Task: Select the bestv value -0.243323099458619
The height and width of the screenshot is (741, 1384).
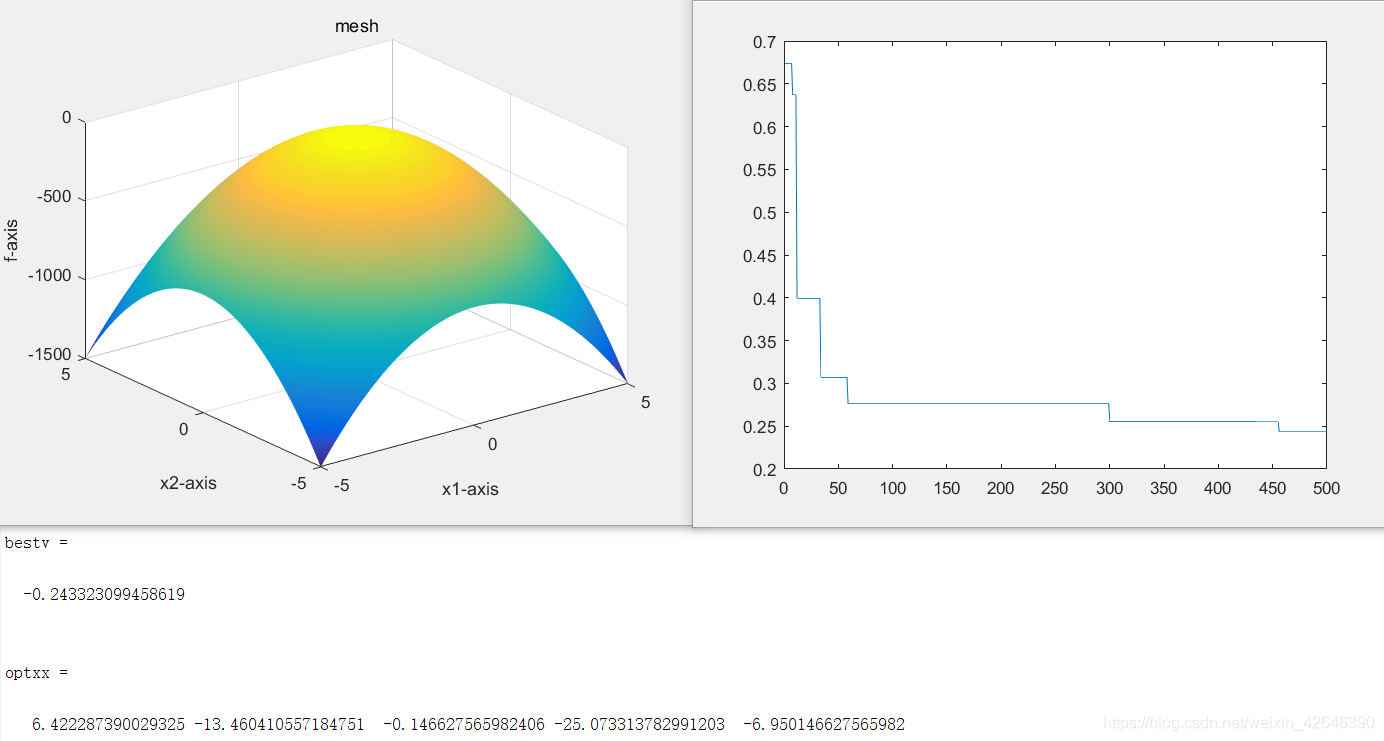Action: coord(104,594)
